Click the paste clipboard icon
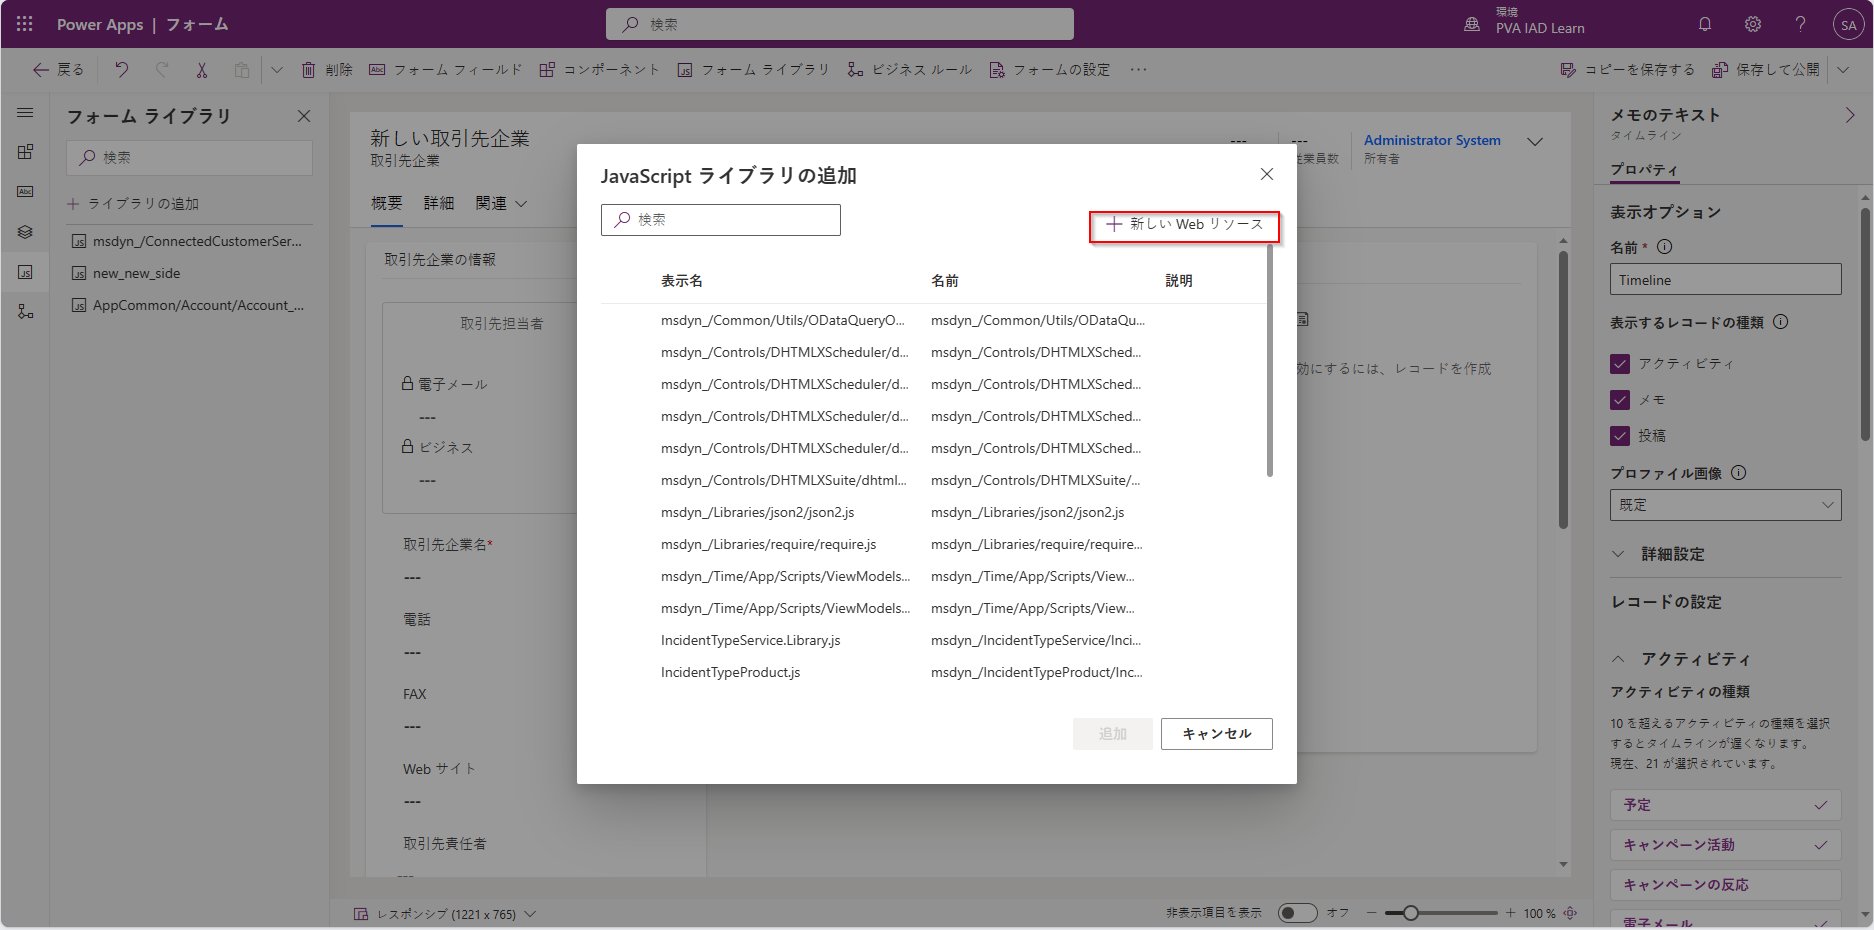The width and height of the screenshot is (1874, 930). [241, 70]
